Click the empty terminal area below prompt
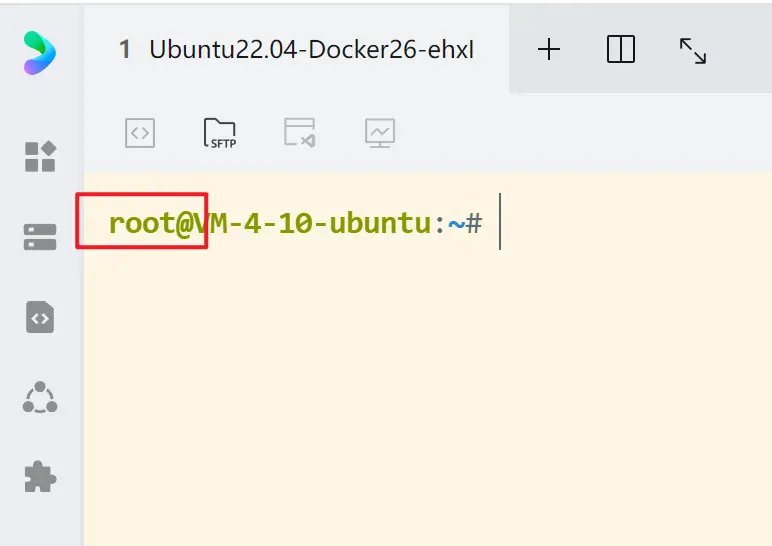Viewport: 772px width, 546px height. click(420, 400)
